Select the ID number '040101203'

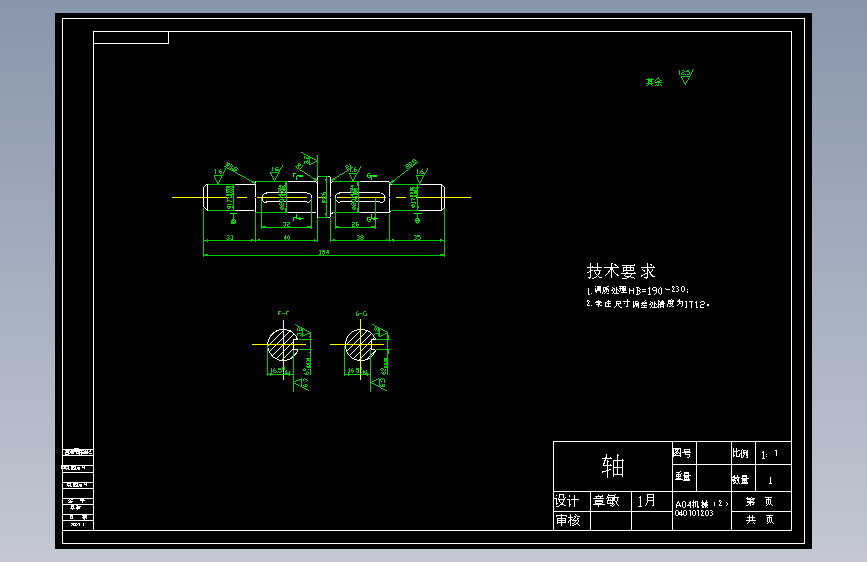tap(694, 513)
